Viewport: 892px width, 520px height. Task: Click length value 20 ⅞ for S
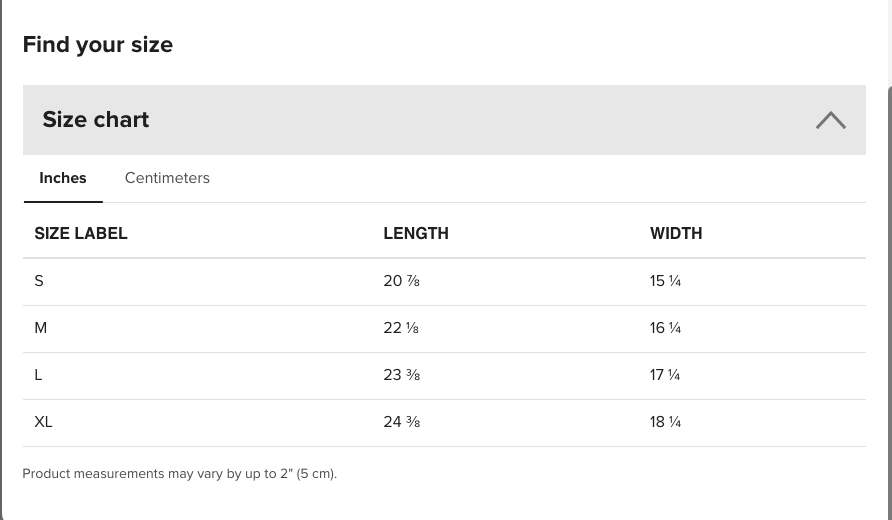(402, 281)
